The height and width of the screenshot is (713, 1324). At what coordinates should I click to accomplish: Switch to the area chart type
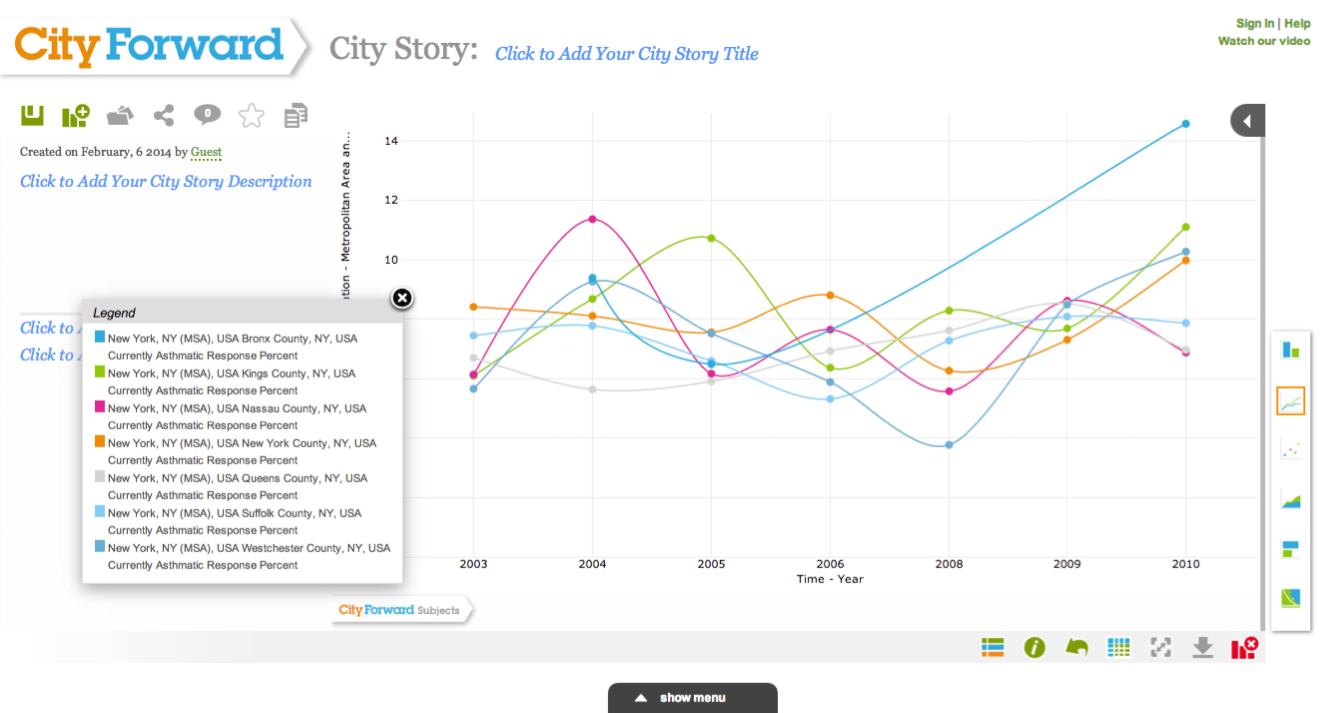(1290, 500)
